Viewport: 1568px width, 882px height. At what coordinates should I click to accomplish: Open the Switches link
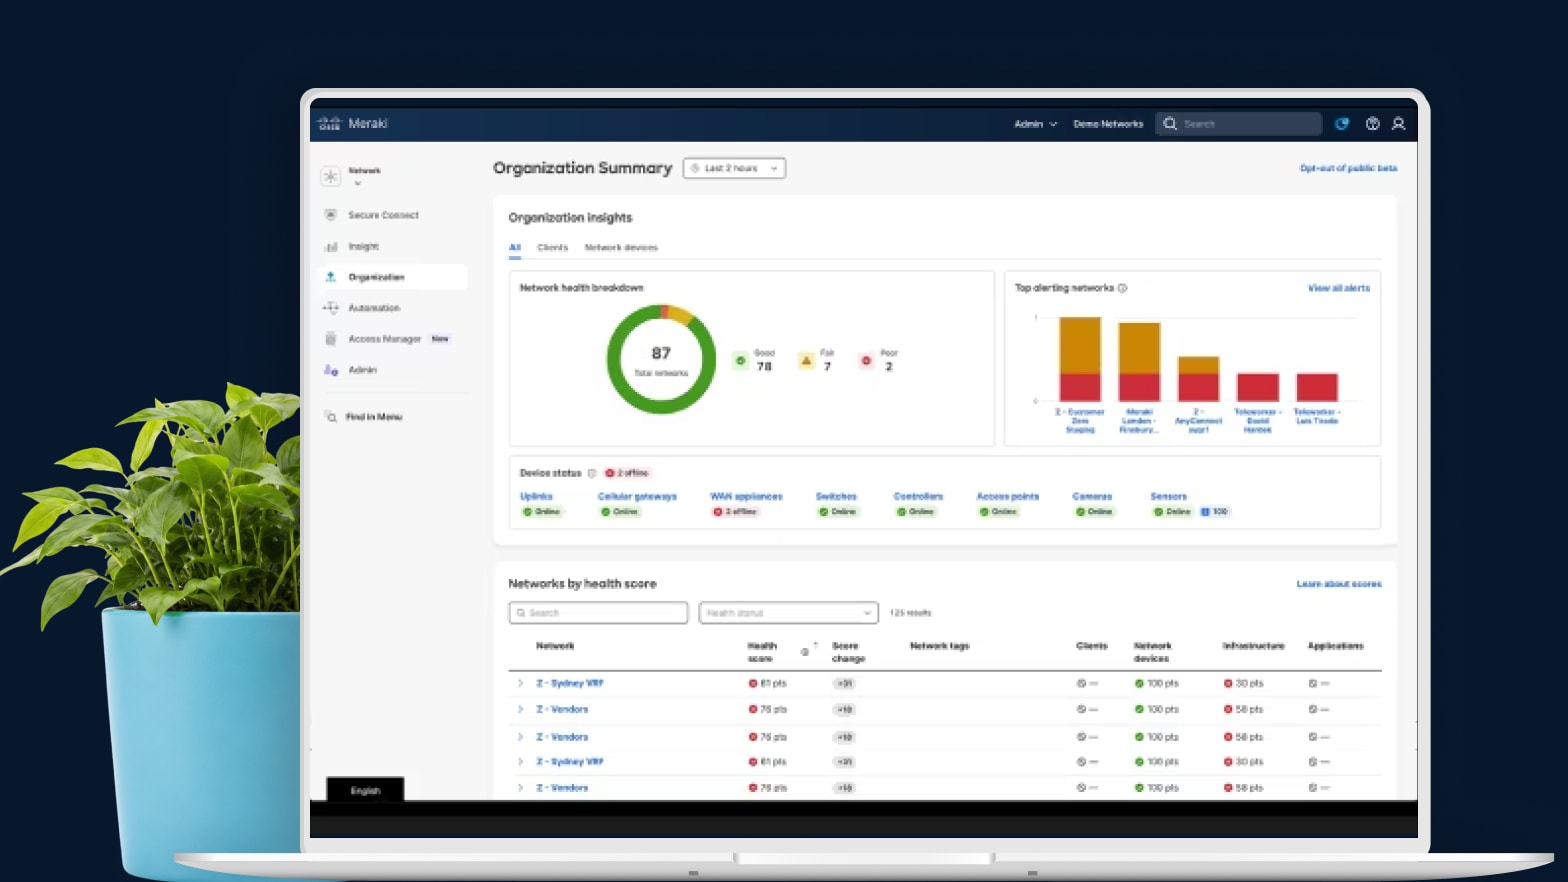pyautogui.click(x=836, y=496)
